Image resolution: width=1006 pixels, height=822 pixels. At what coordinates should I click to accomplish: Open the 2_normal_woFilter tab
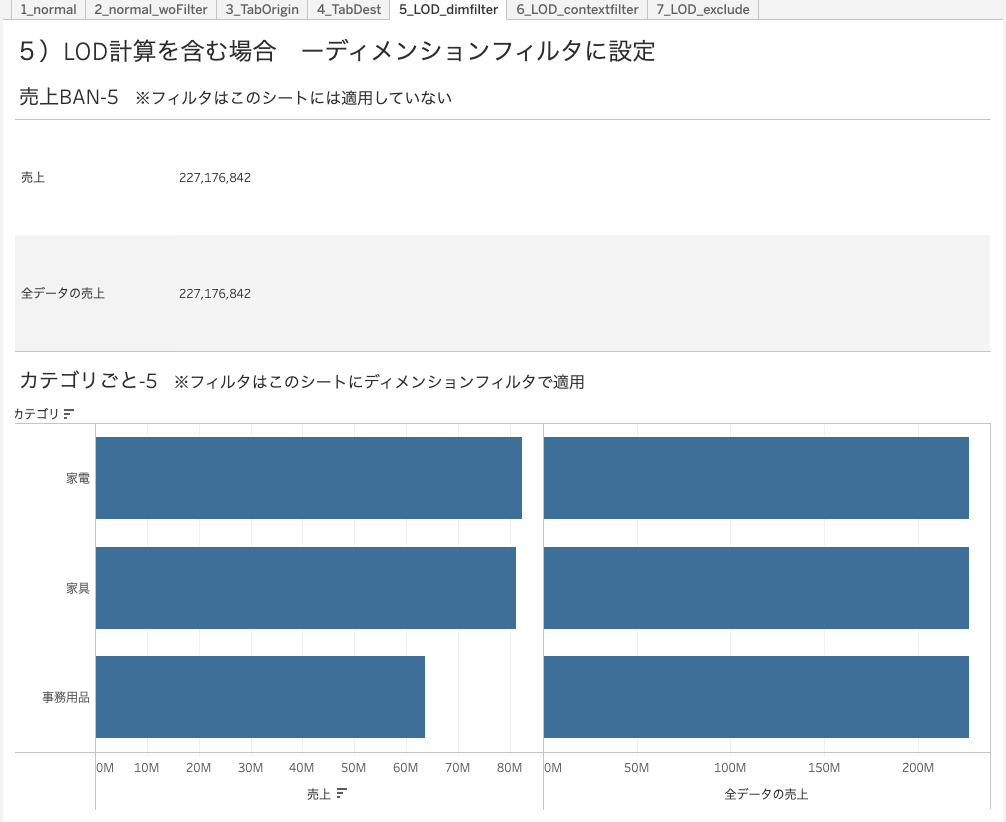tap(151, 10)
